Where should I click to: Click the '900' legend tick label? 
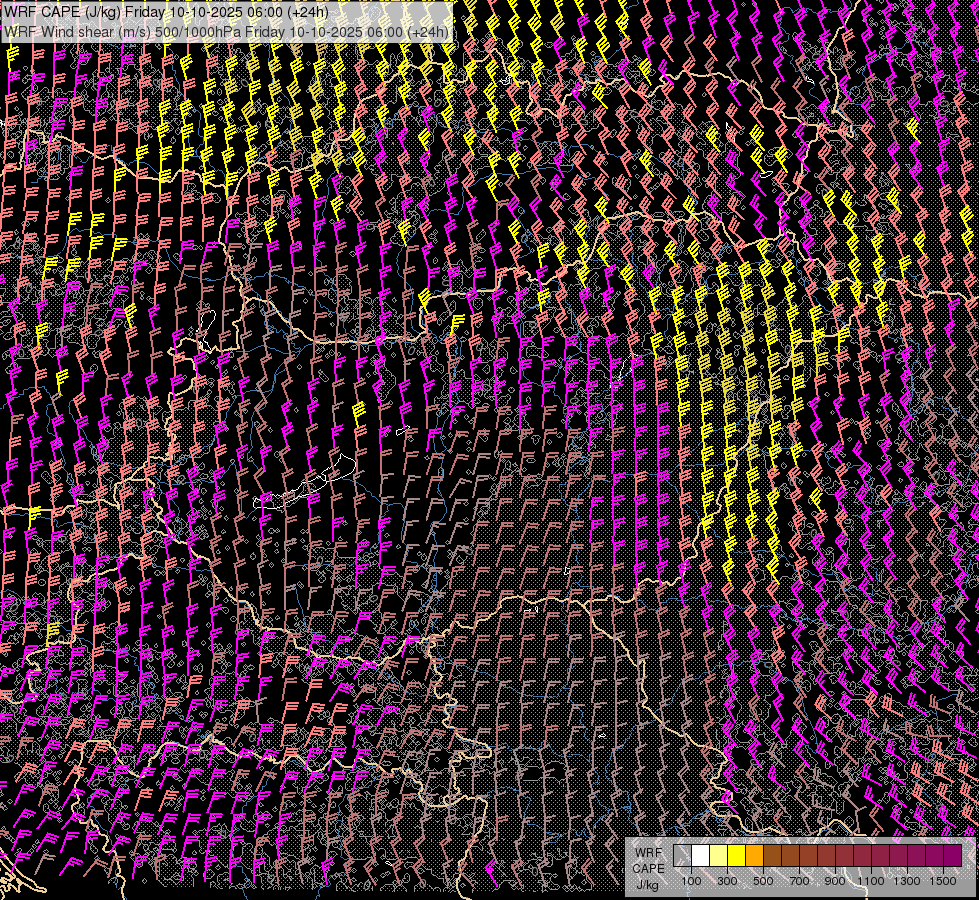[x=835, y=881]
